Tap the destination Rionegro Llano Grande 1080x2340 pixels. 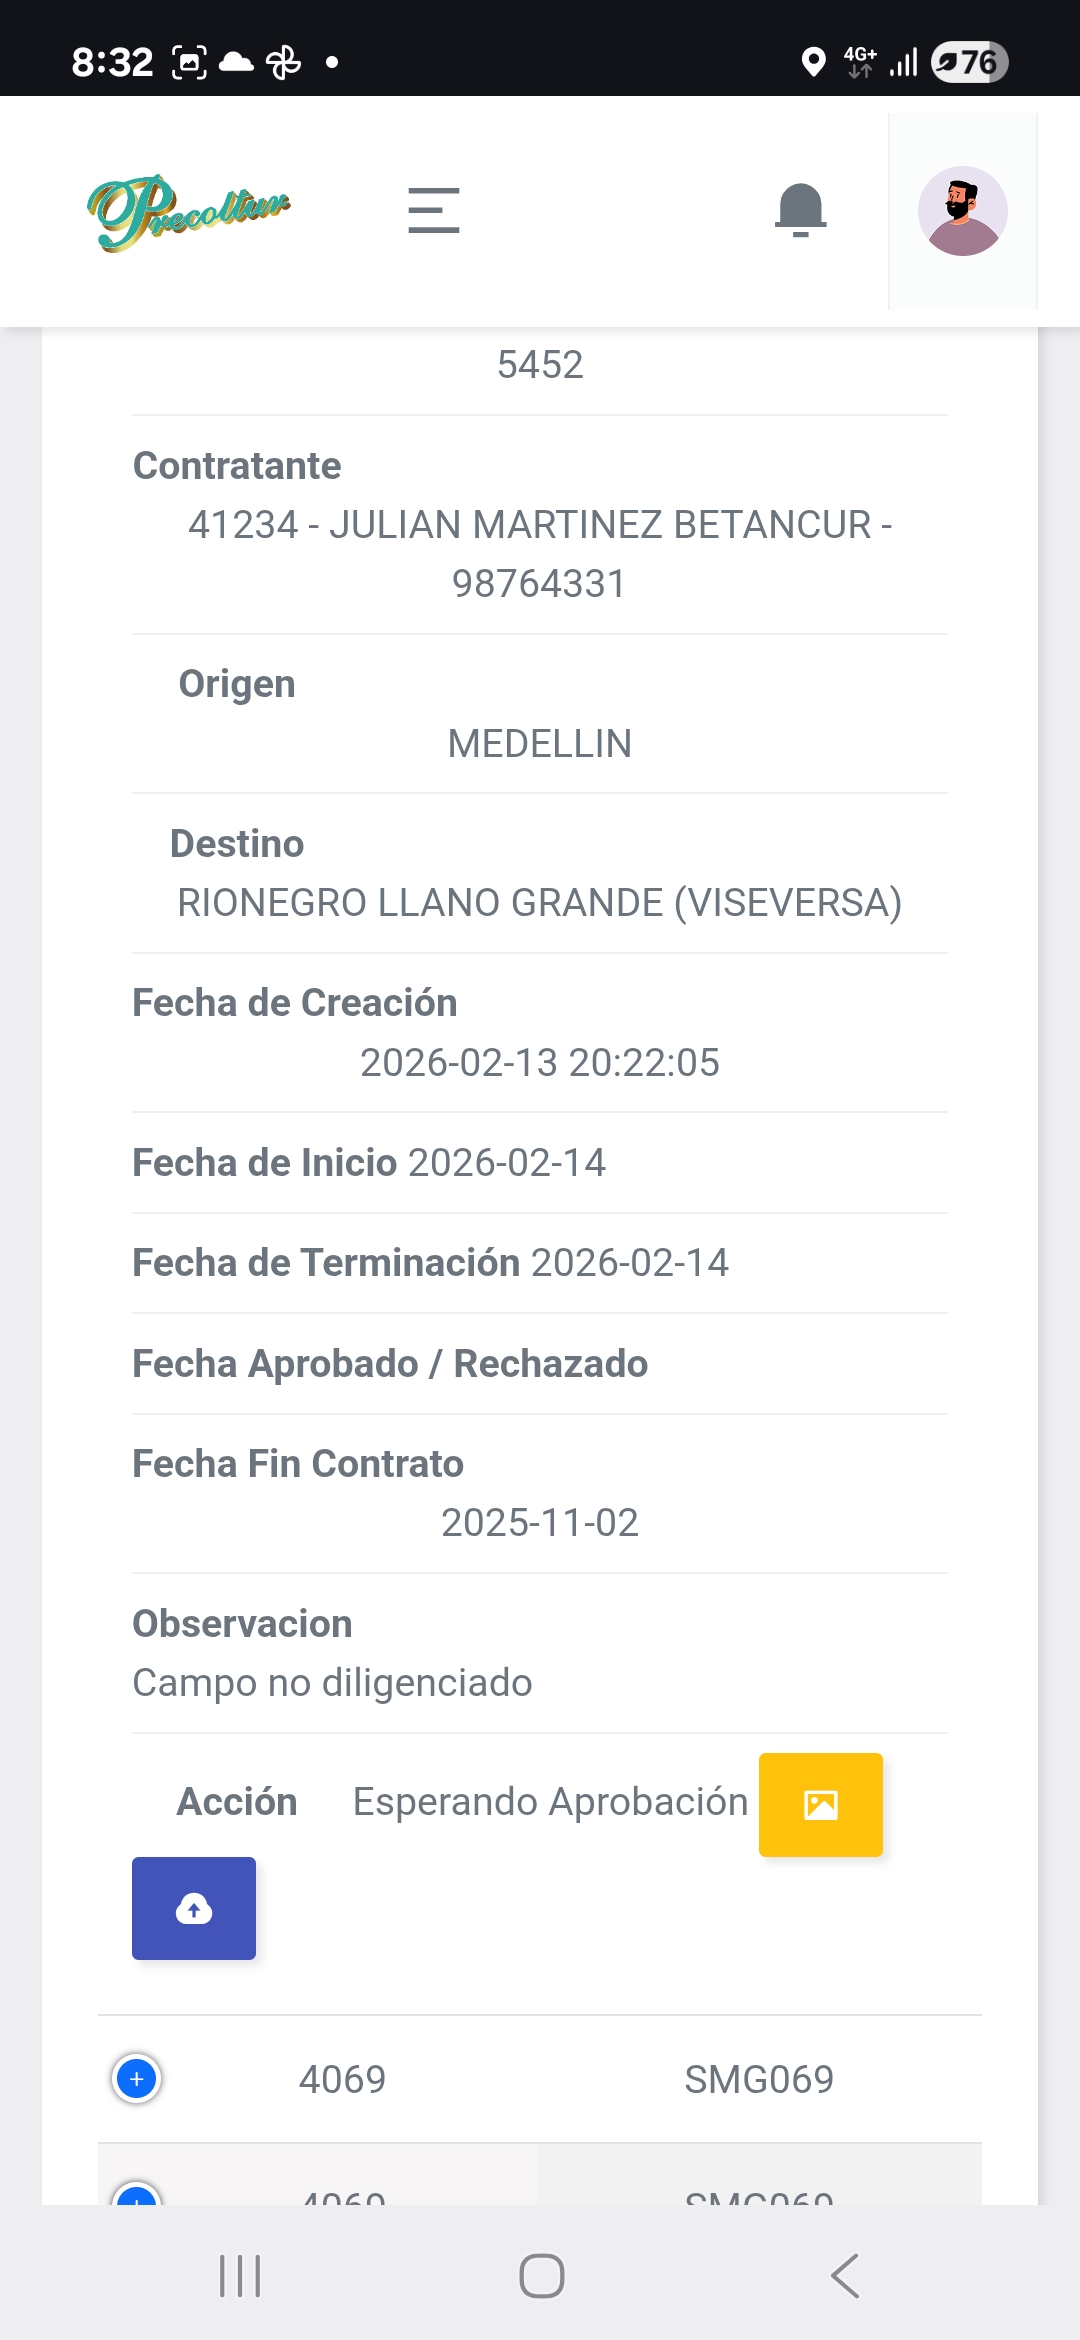tap(540, 902)
